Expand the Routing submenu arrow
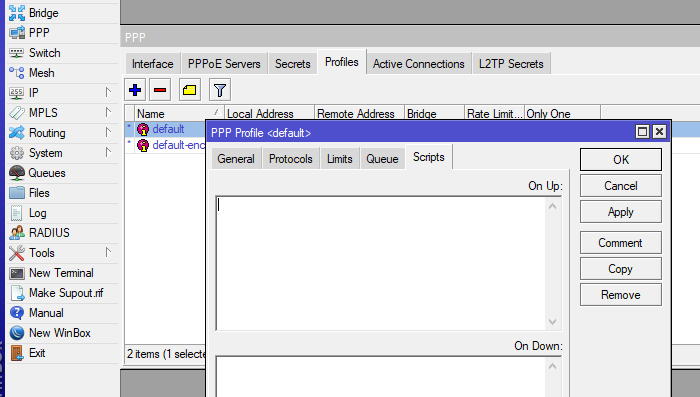Screen dimensions: 700x397 [108, 132]
